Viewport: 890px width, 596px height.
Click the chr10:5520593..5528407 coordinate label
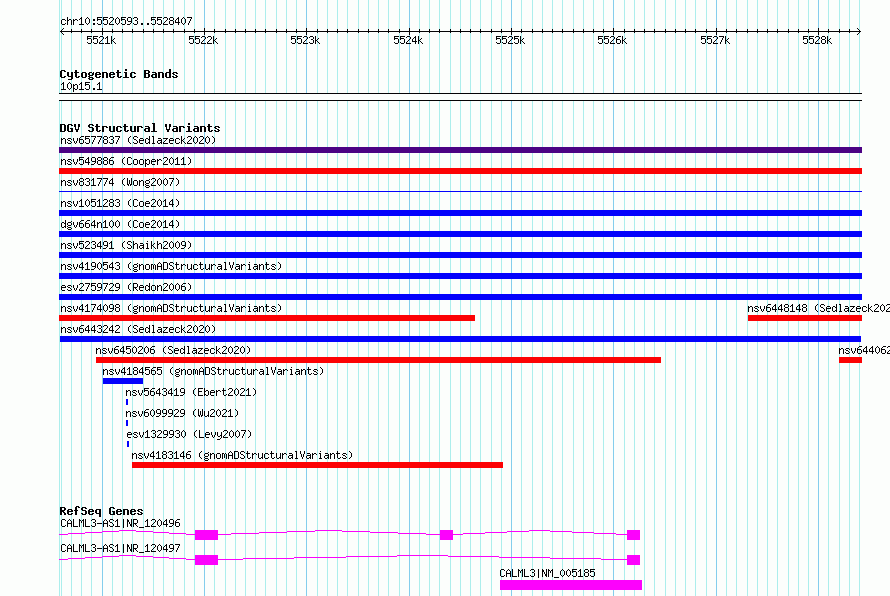coord(127,21)
